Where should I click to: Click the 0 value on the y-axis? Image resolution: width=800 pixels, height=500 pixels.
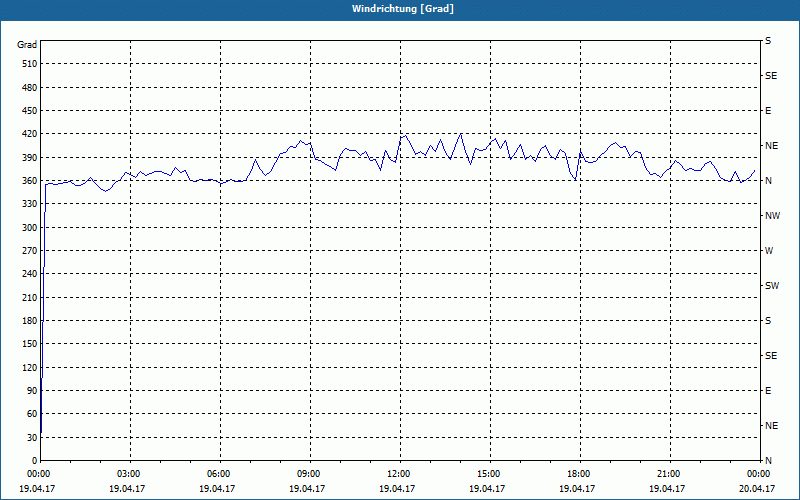(x=34, y=461)
